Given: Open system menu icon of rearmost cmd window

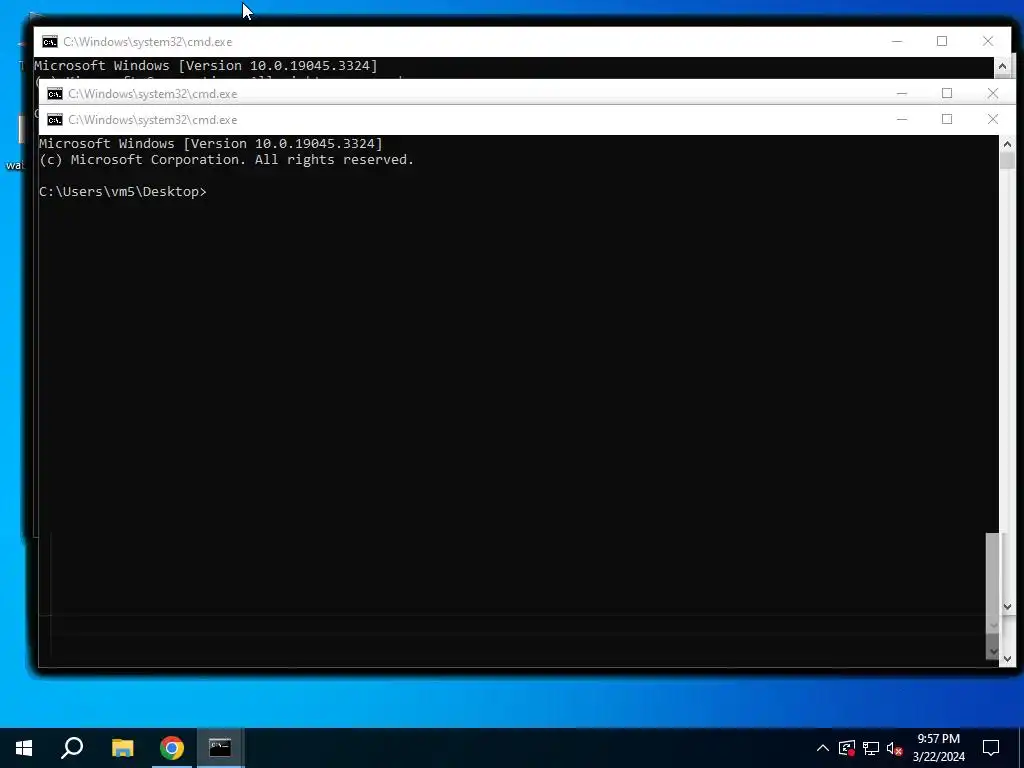Looking at the screenshot, I should pos(50,42).
